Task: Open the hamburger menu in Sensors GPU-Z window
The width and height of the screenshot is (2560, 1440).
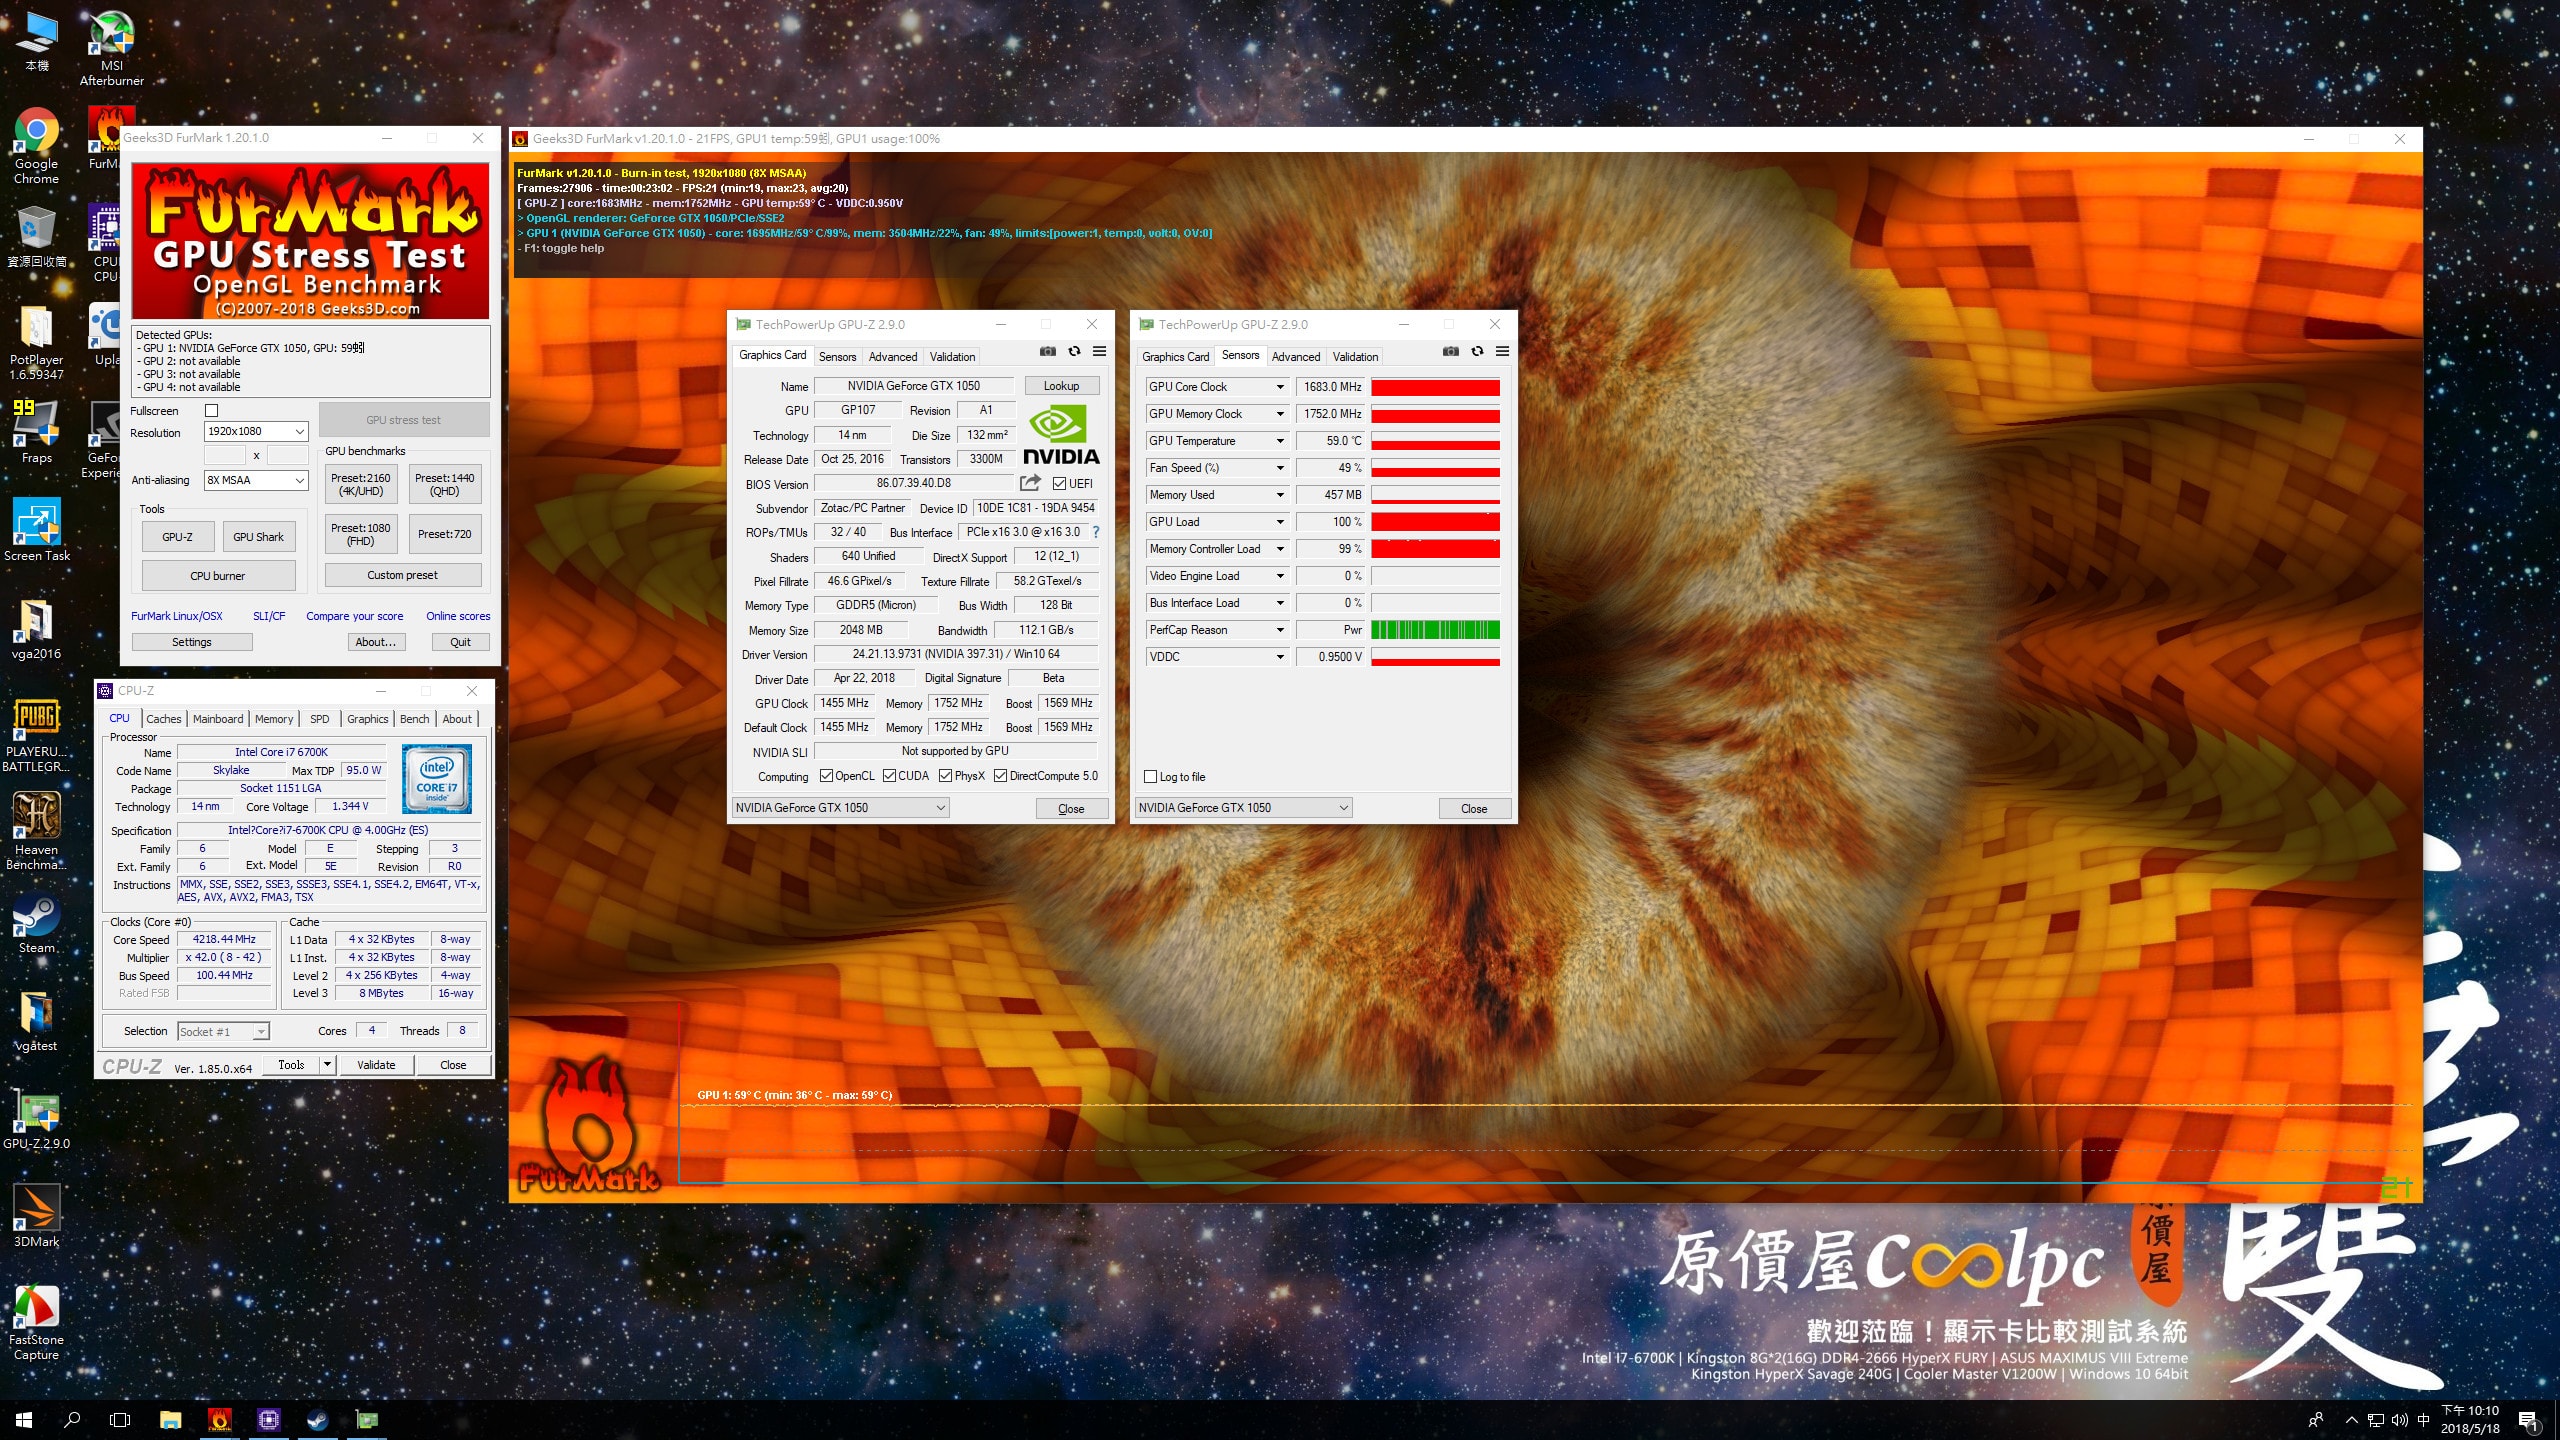Action: point(1502,352)
